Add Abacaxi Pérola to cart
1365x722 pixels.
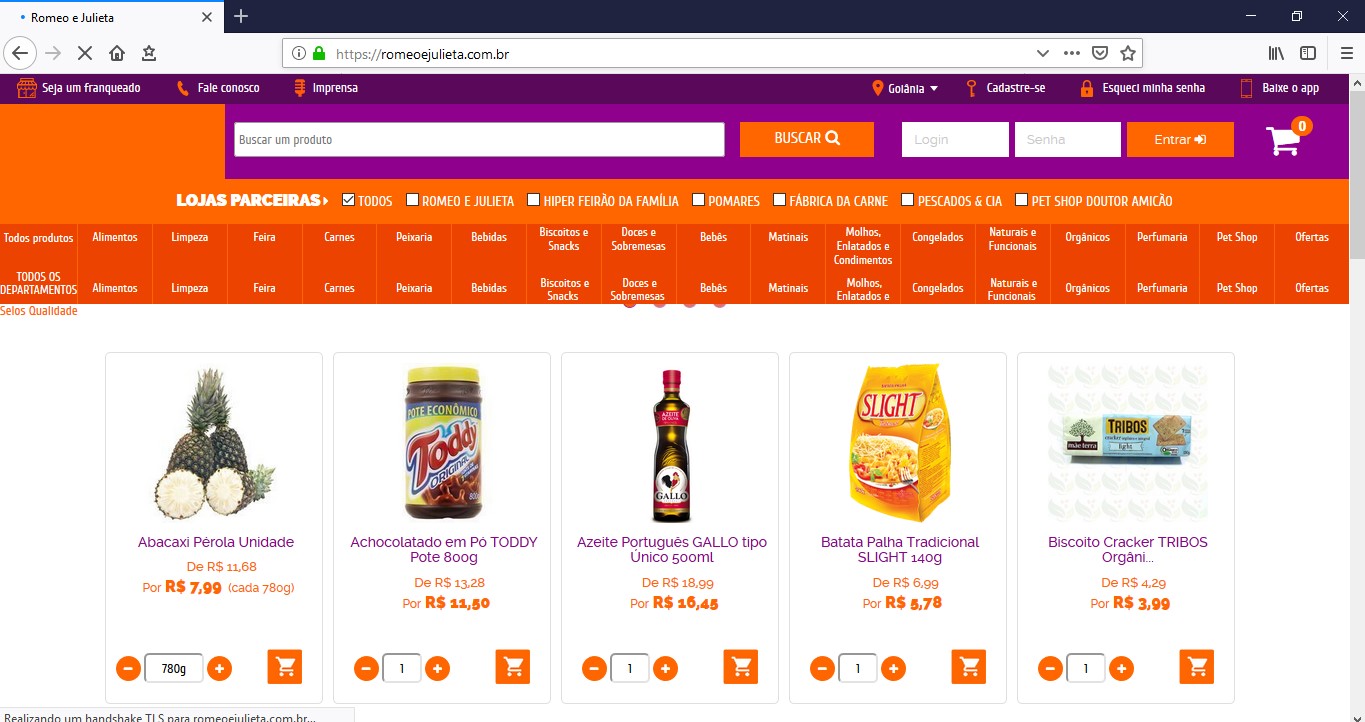pyautogui.click(x=285, y=667)
